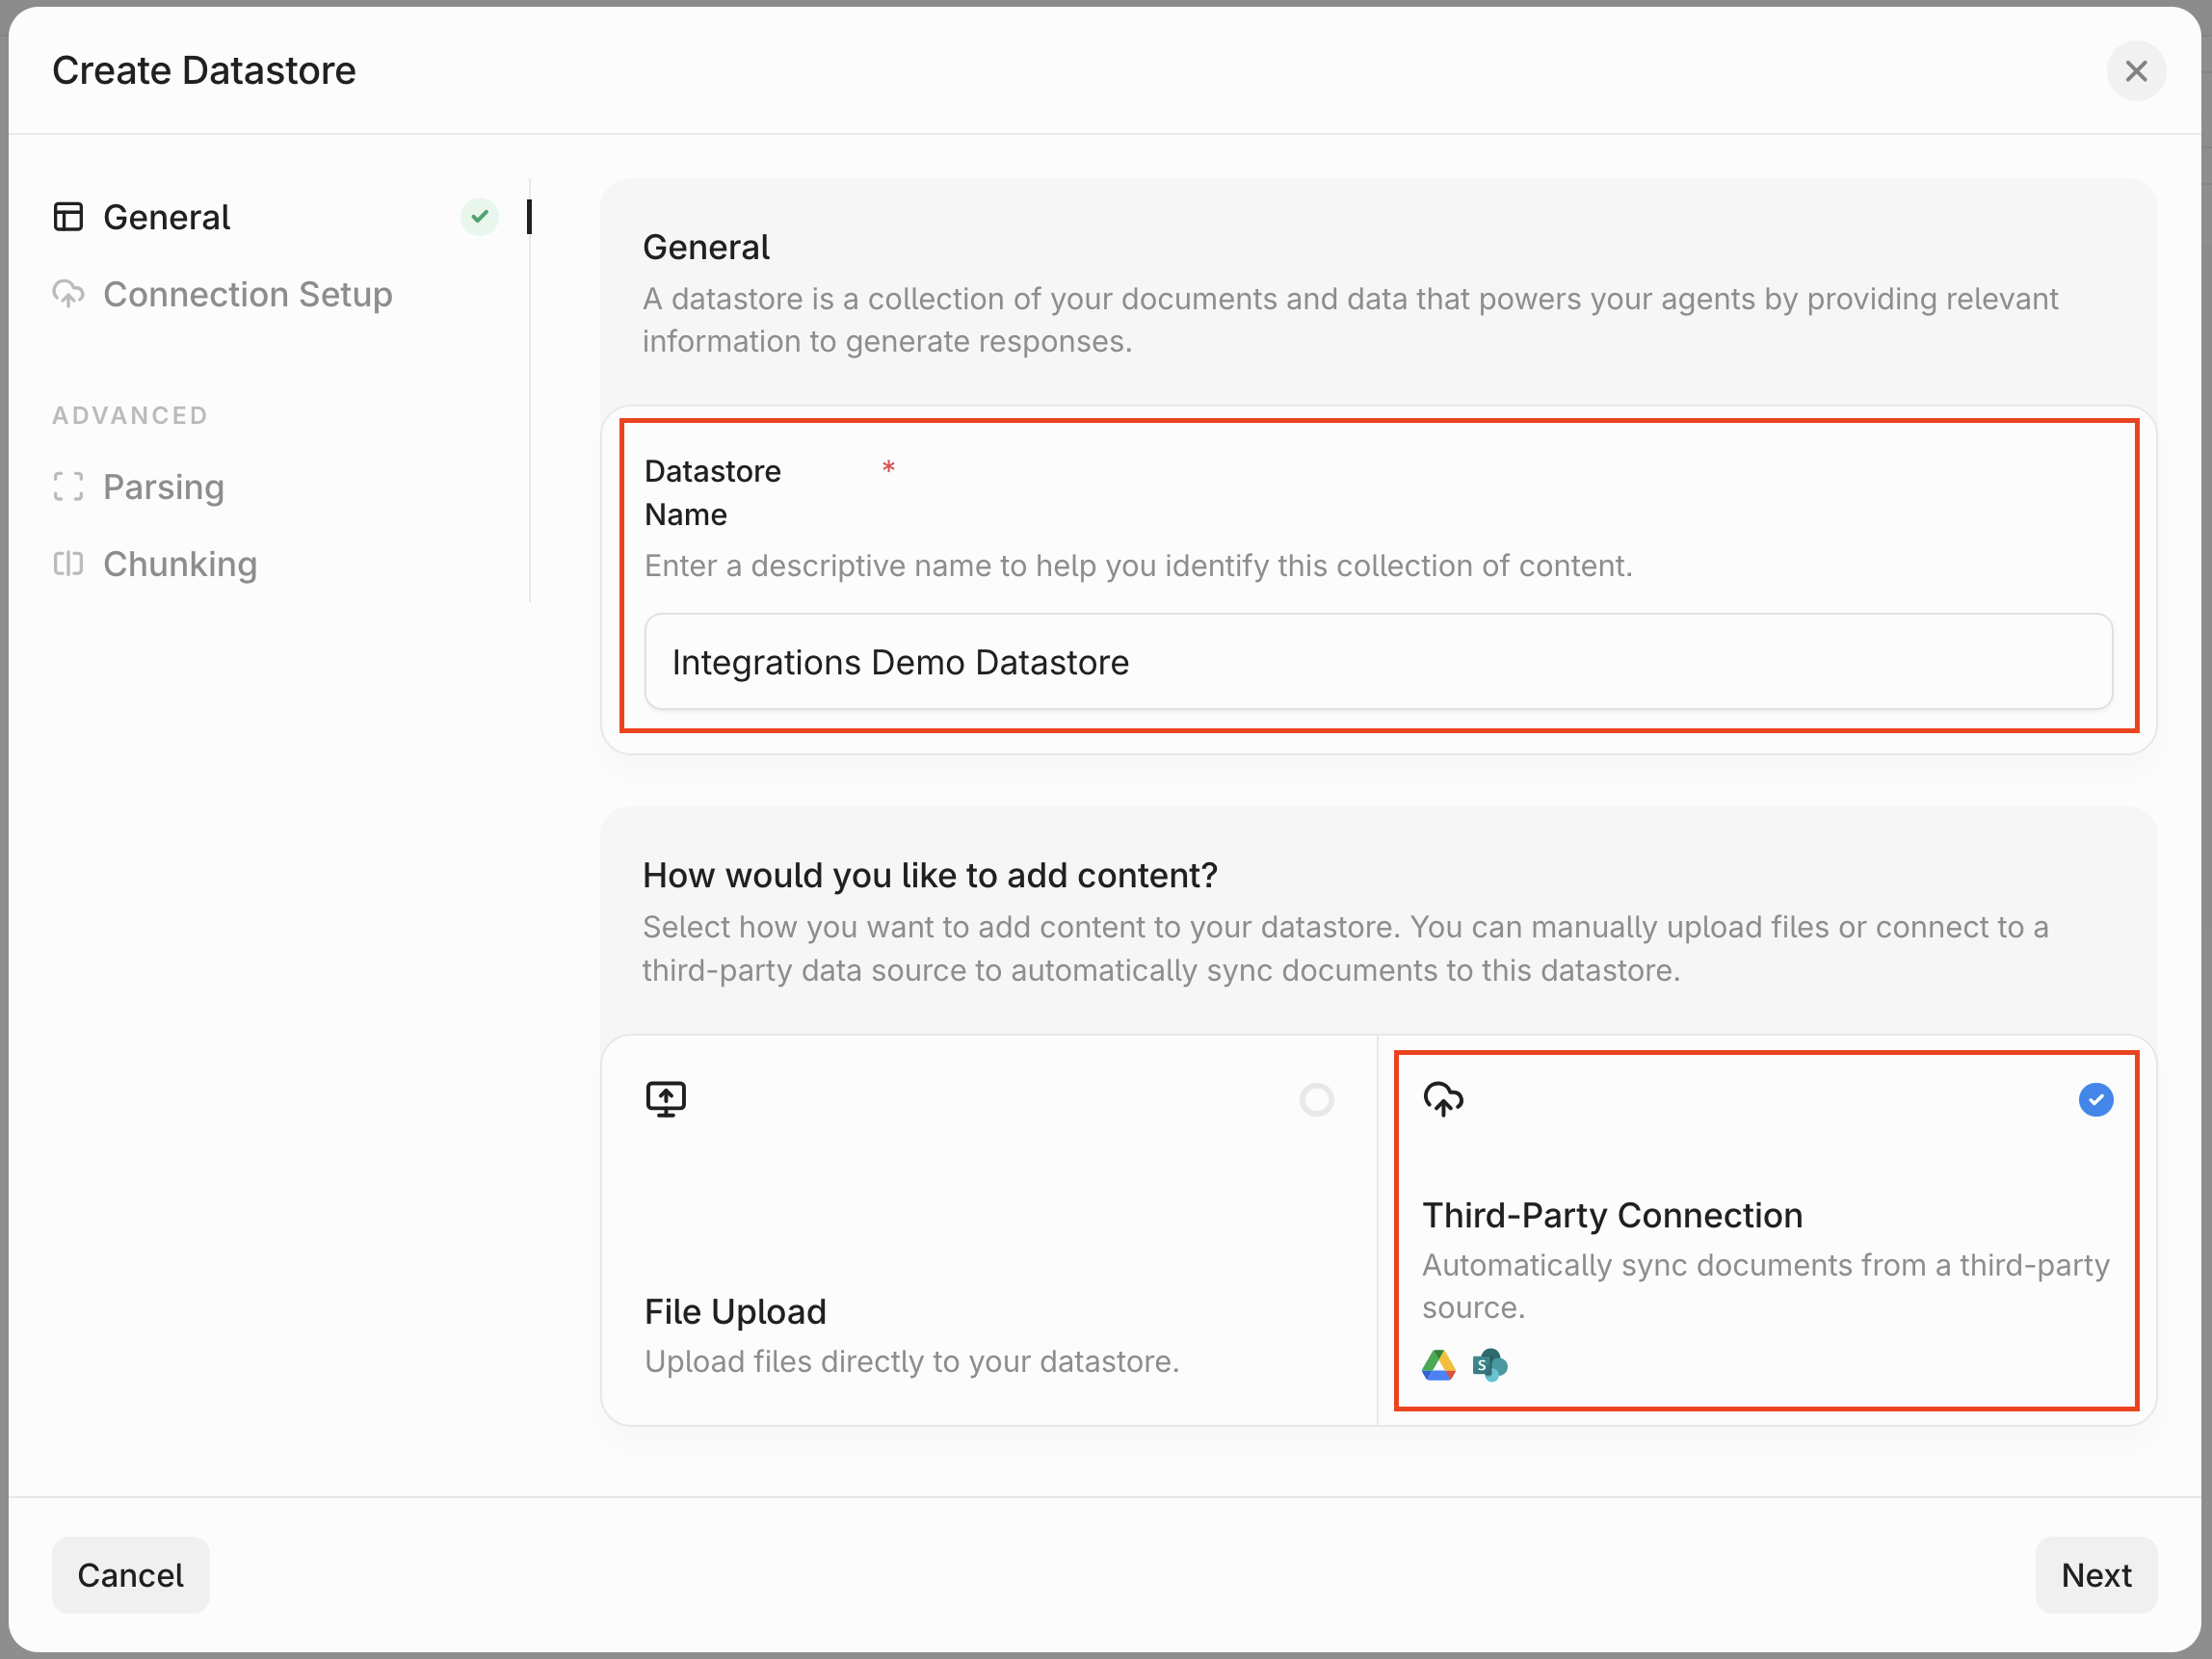
Task: Close the Create Datastore dialog
Action: tap(2136, 71)
